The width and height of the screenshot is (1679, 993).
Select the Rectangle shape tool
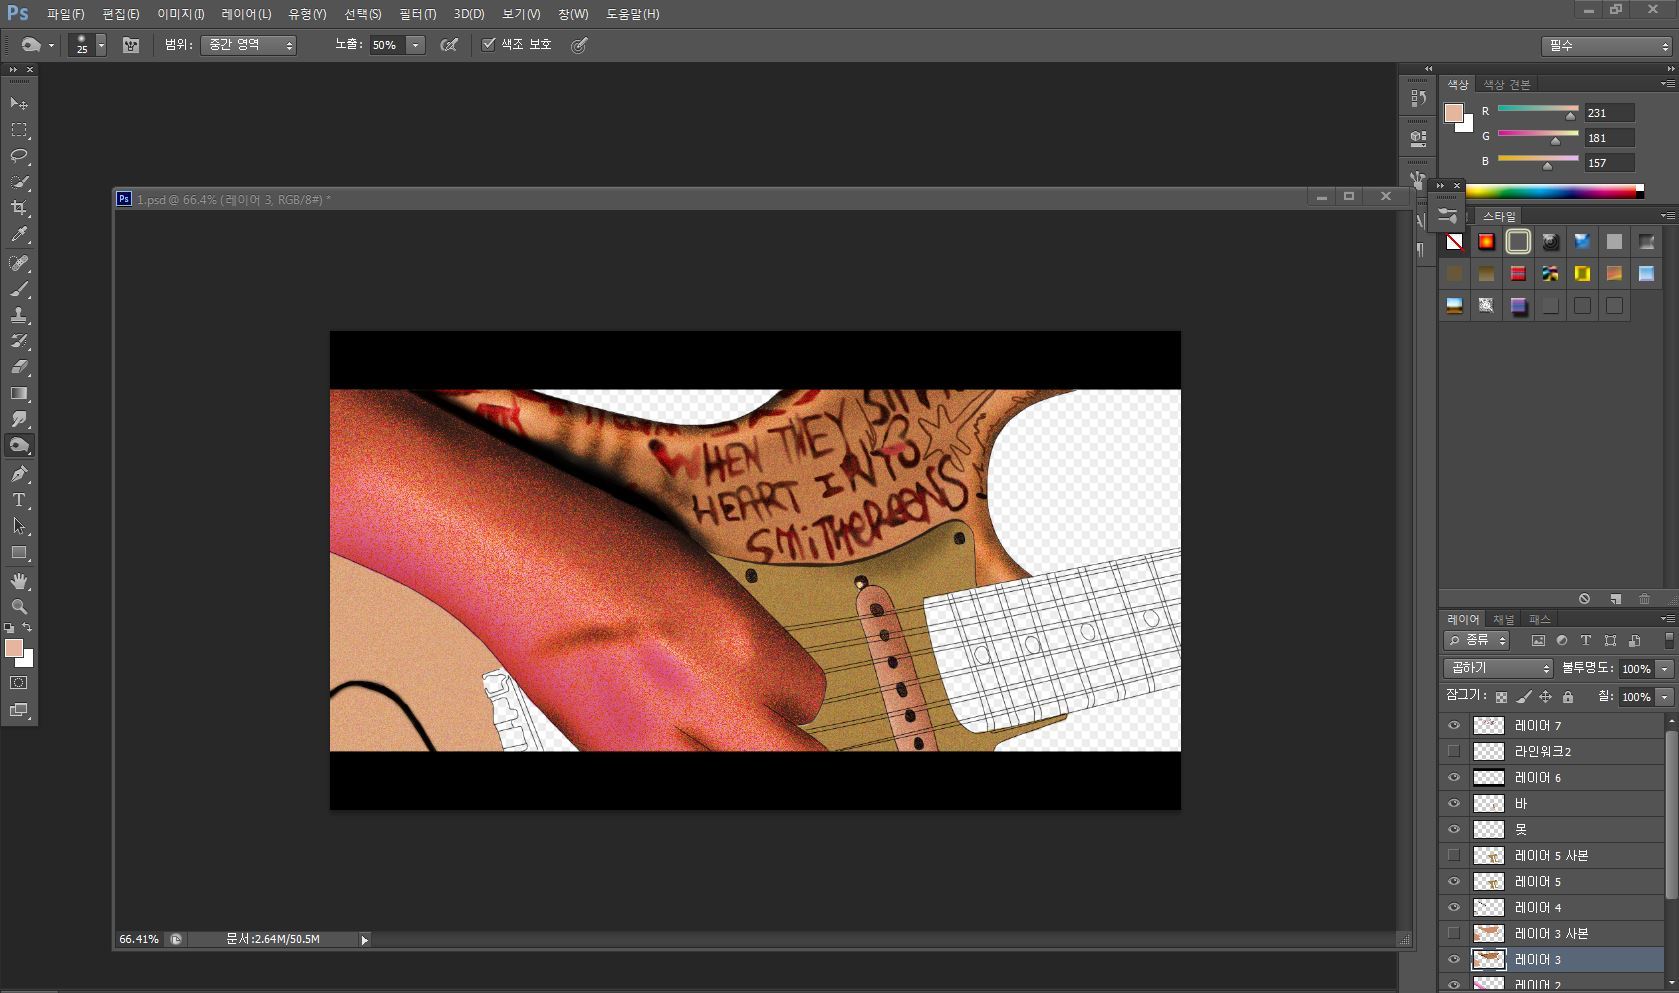[19, 552]
